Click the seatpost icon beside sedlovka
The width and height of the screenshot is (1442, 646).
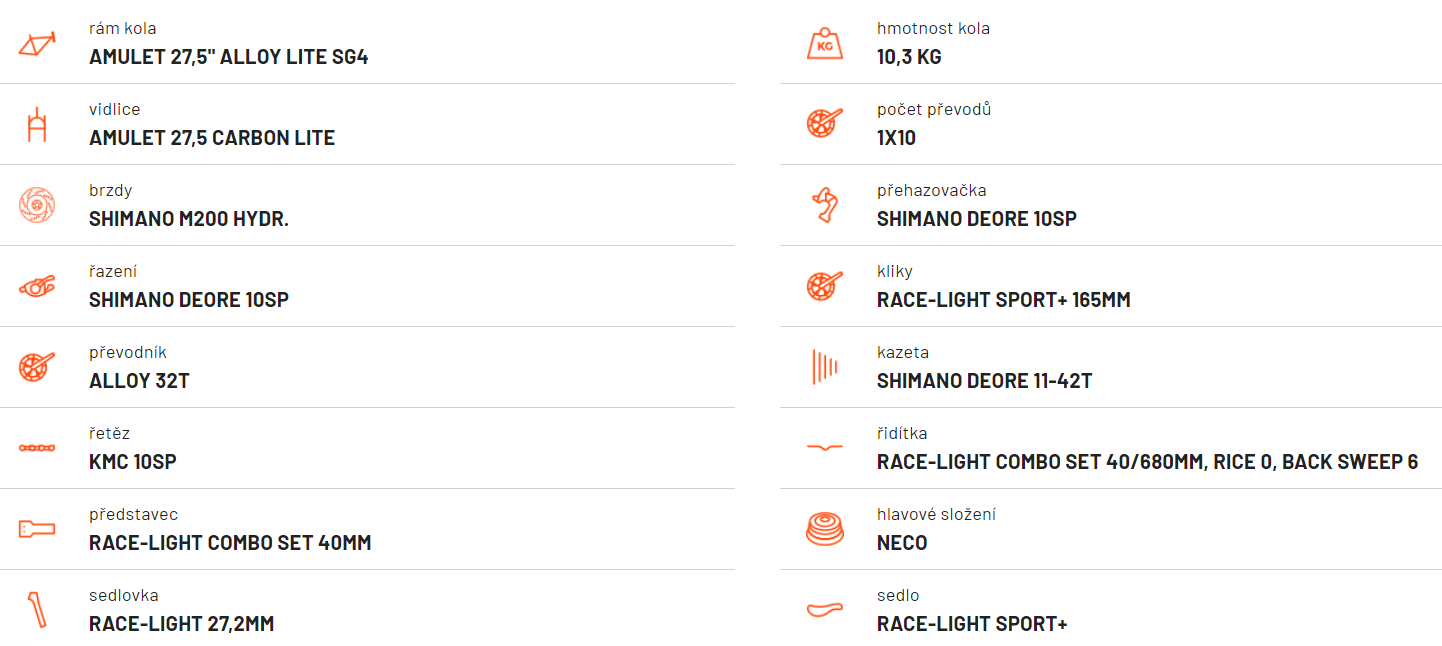(x=37, y=610)
